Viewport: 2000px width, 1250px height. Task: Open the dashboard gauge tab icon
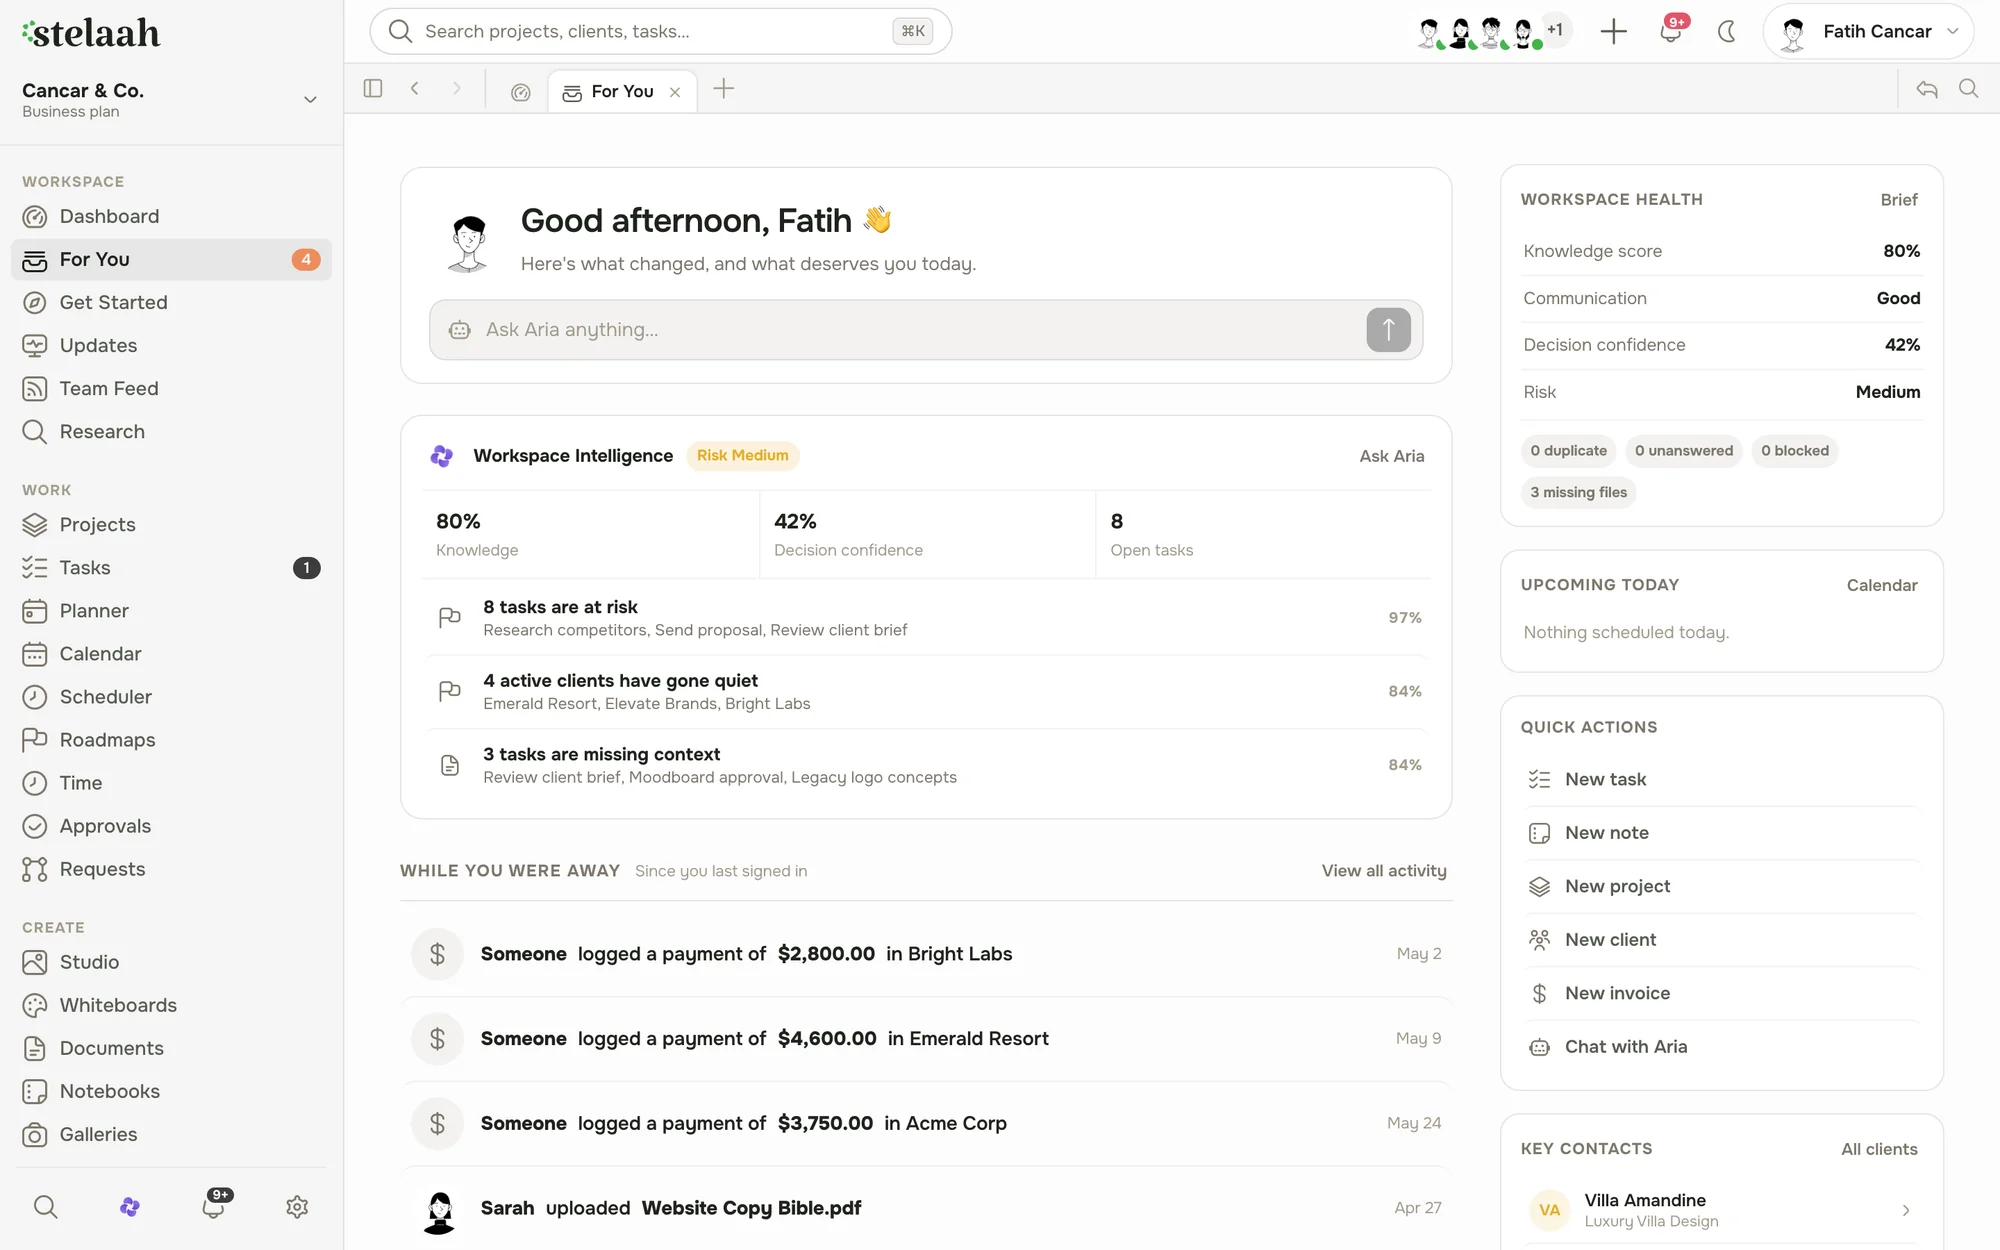(x=520, y=92)
